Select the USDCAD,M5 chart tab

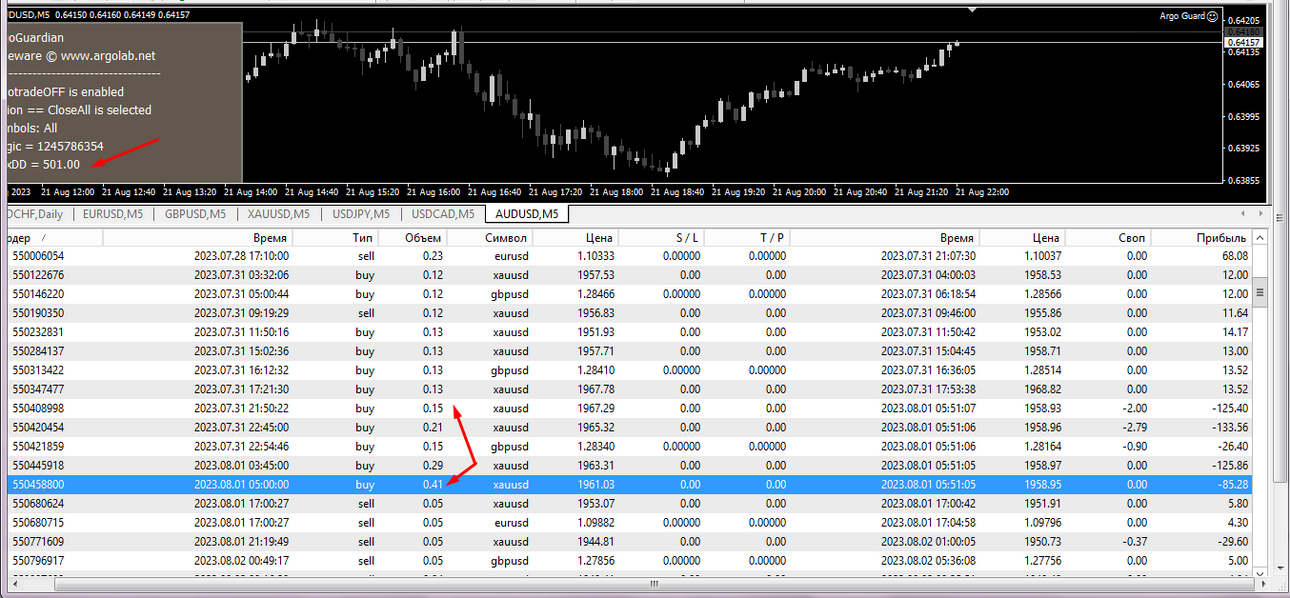click(443, 214)
